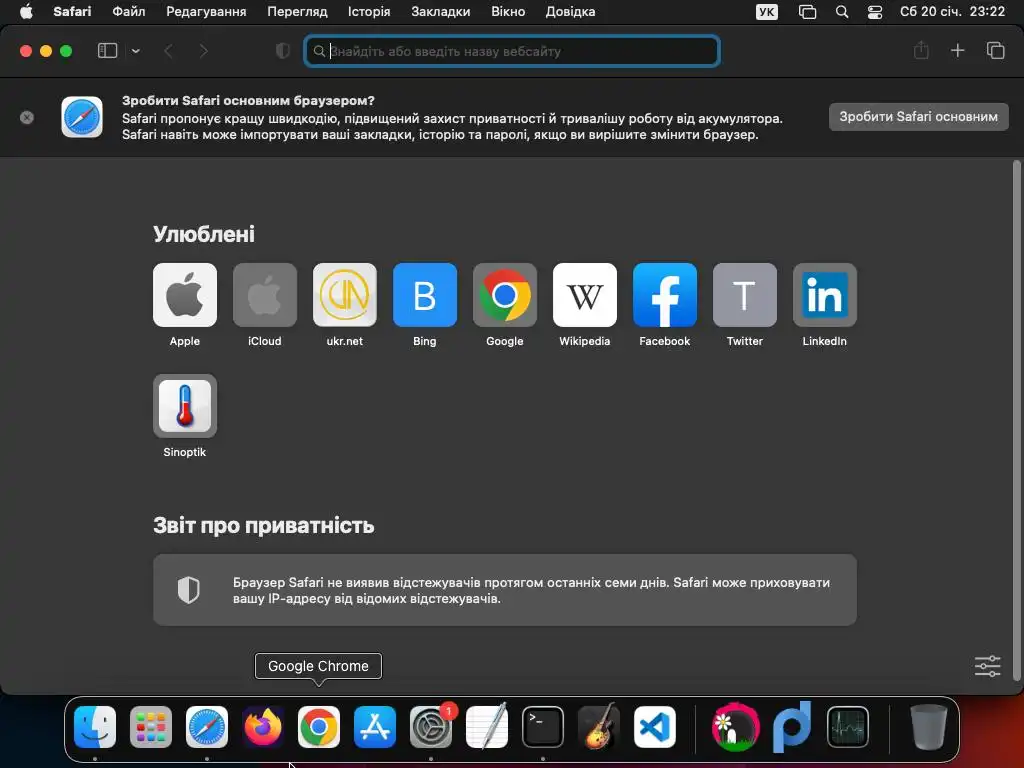Go forward with the forward arrow
This screenshot has width=1024, height=768.
pos(203,51)
